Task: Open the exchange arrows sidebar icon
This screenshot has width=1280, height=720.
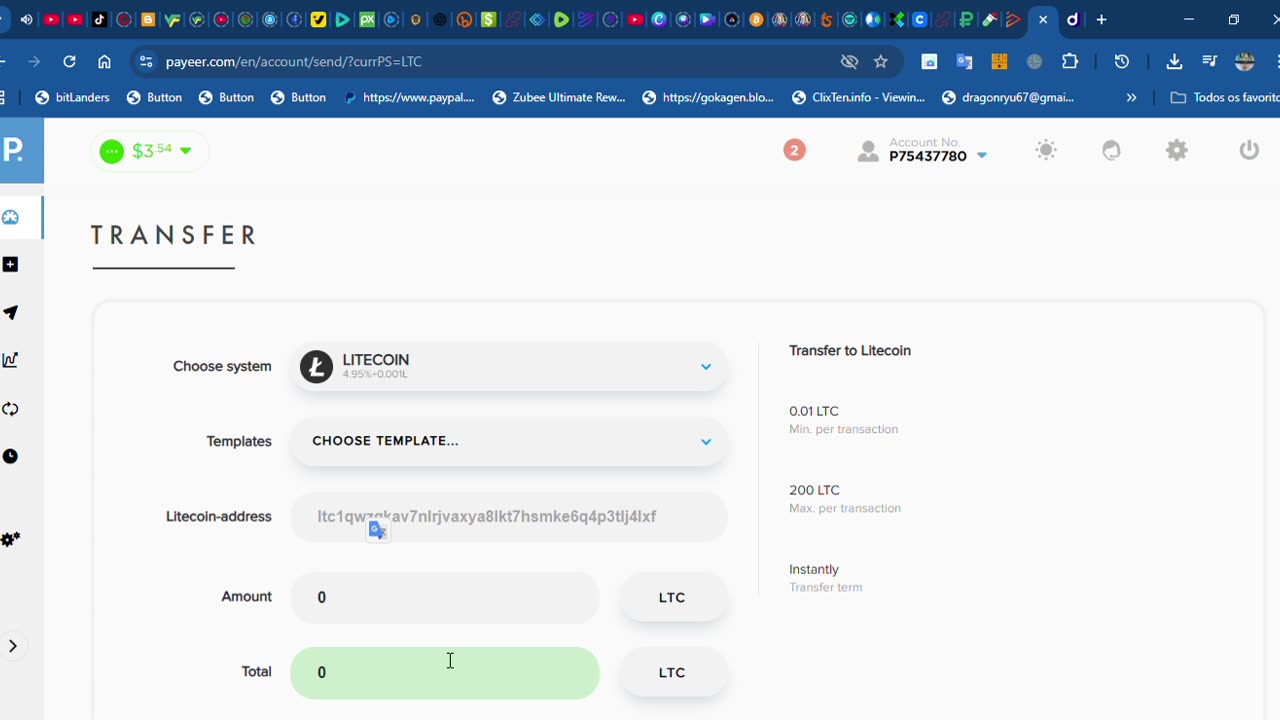Action: tap(10, 408)
